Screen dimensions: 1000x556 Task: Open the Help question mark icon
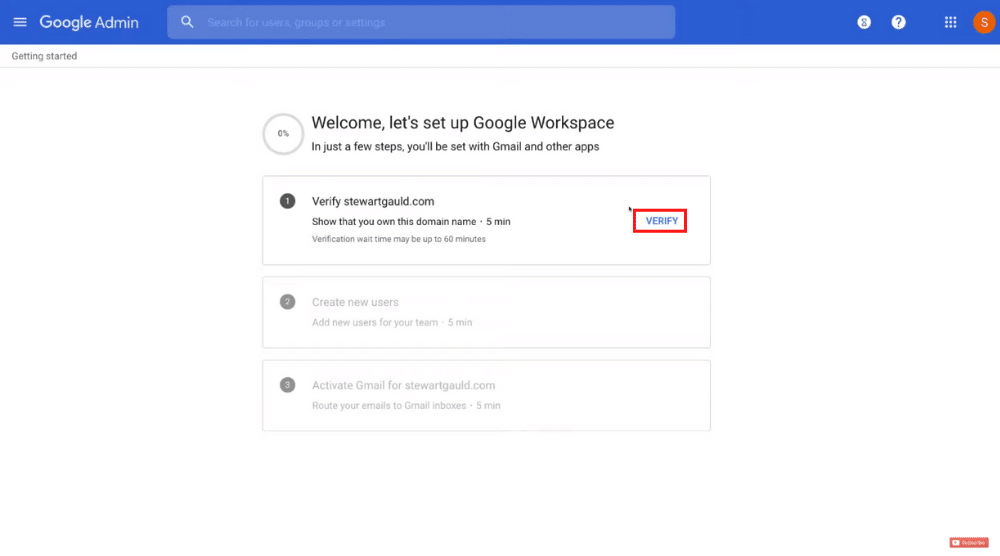[898, 22]
